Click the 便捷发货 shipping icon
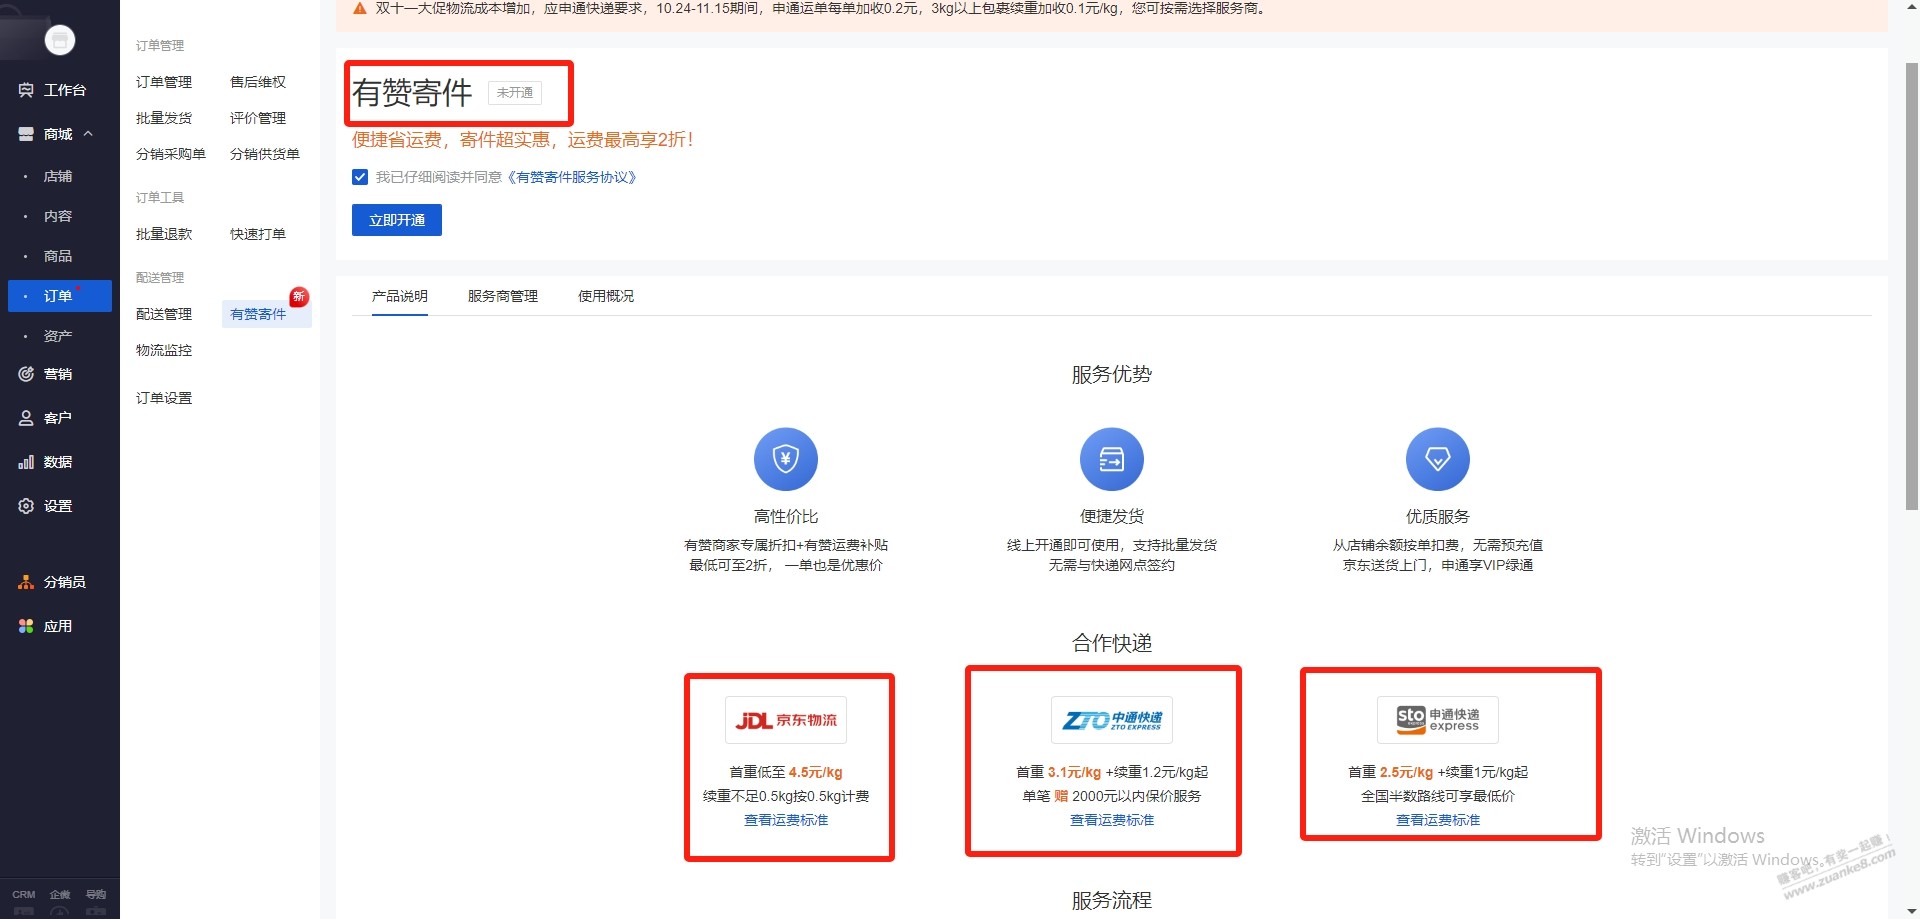Viewport: 1920px width, 919px height. (x=1112, y=459)
